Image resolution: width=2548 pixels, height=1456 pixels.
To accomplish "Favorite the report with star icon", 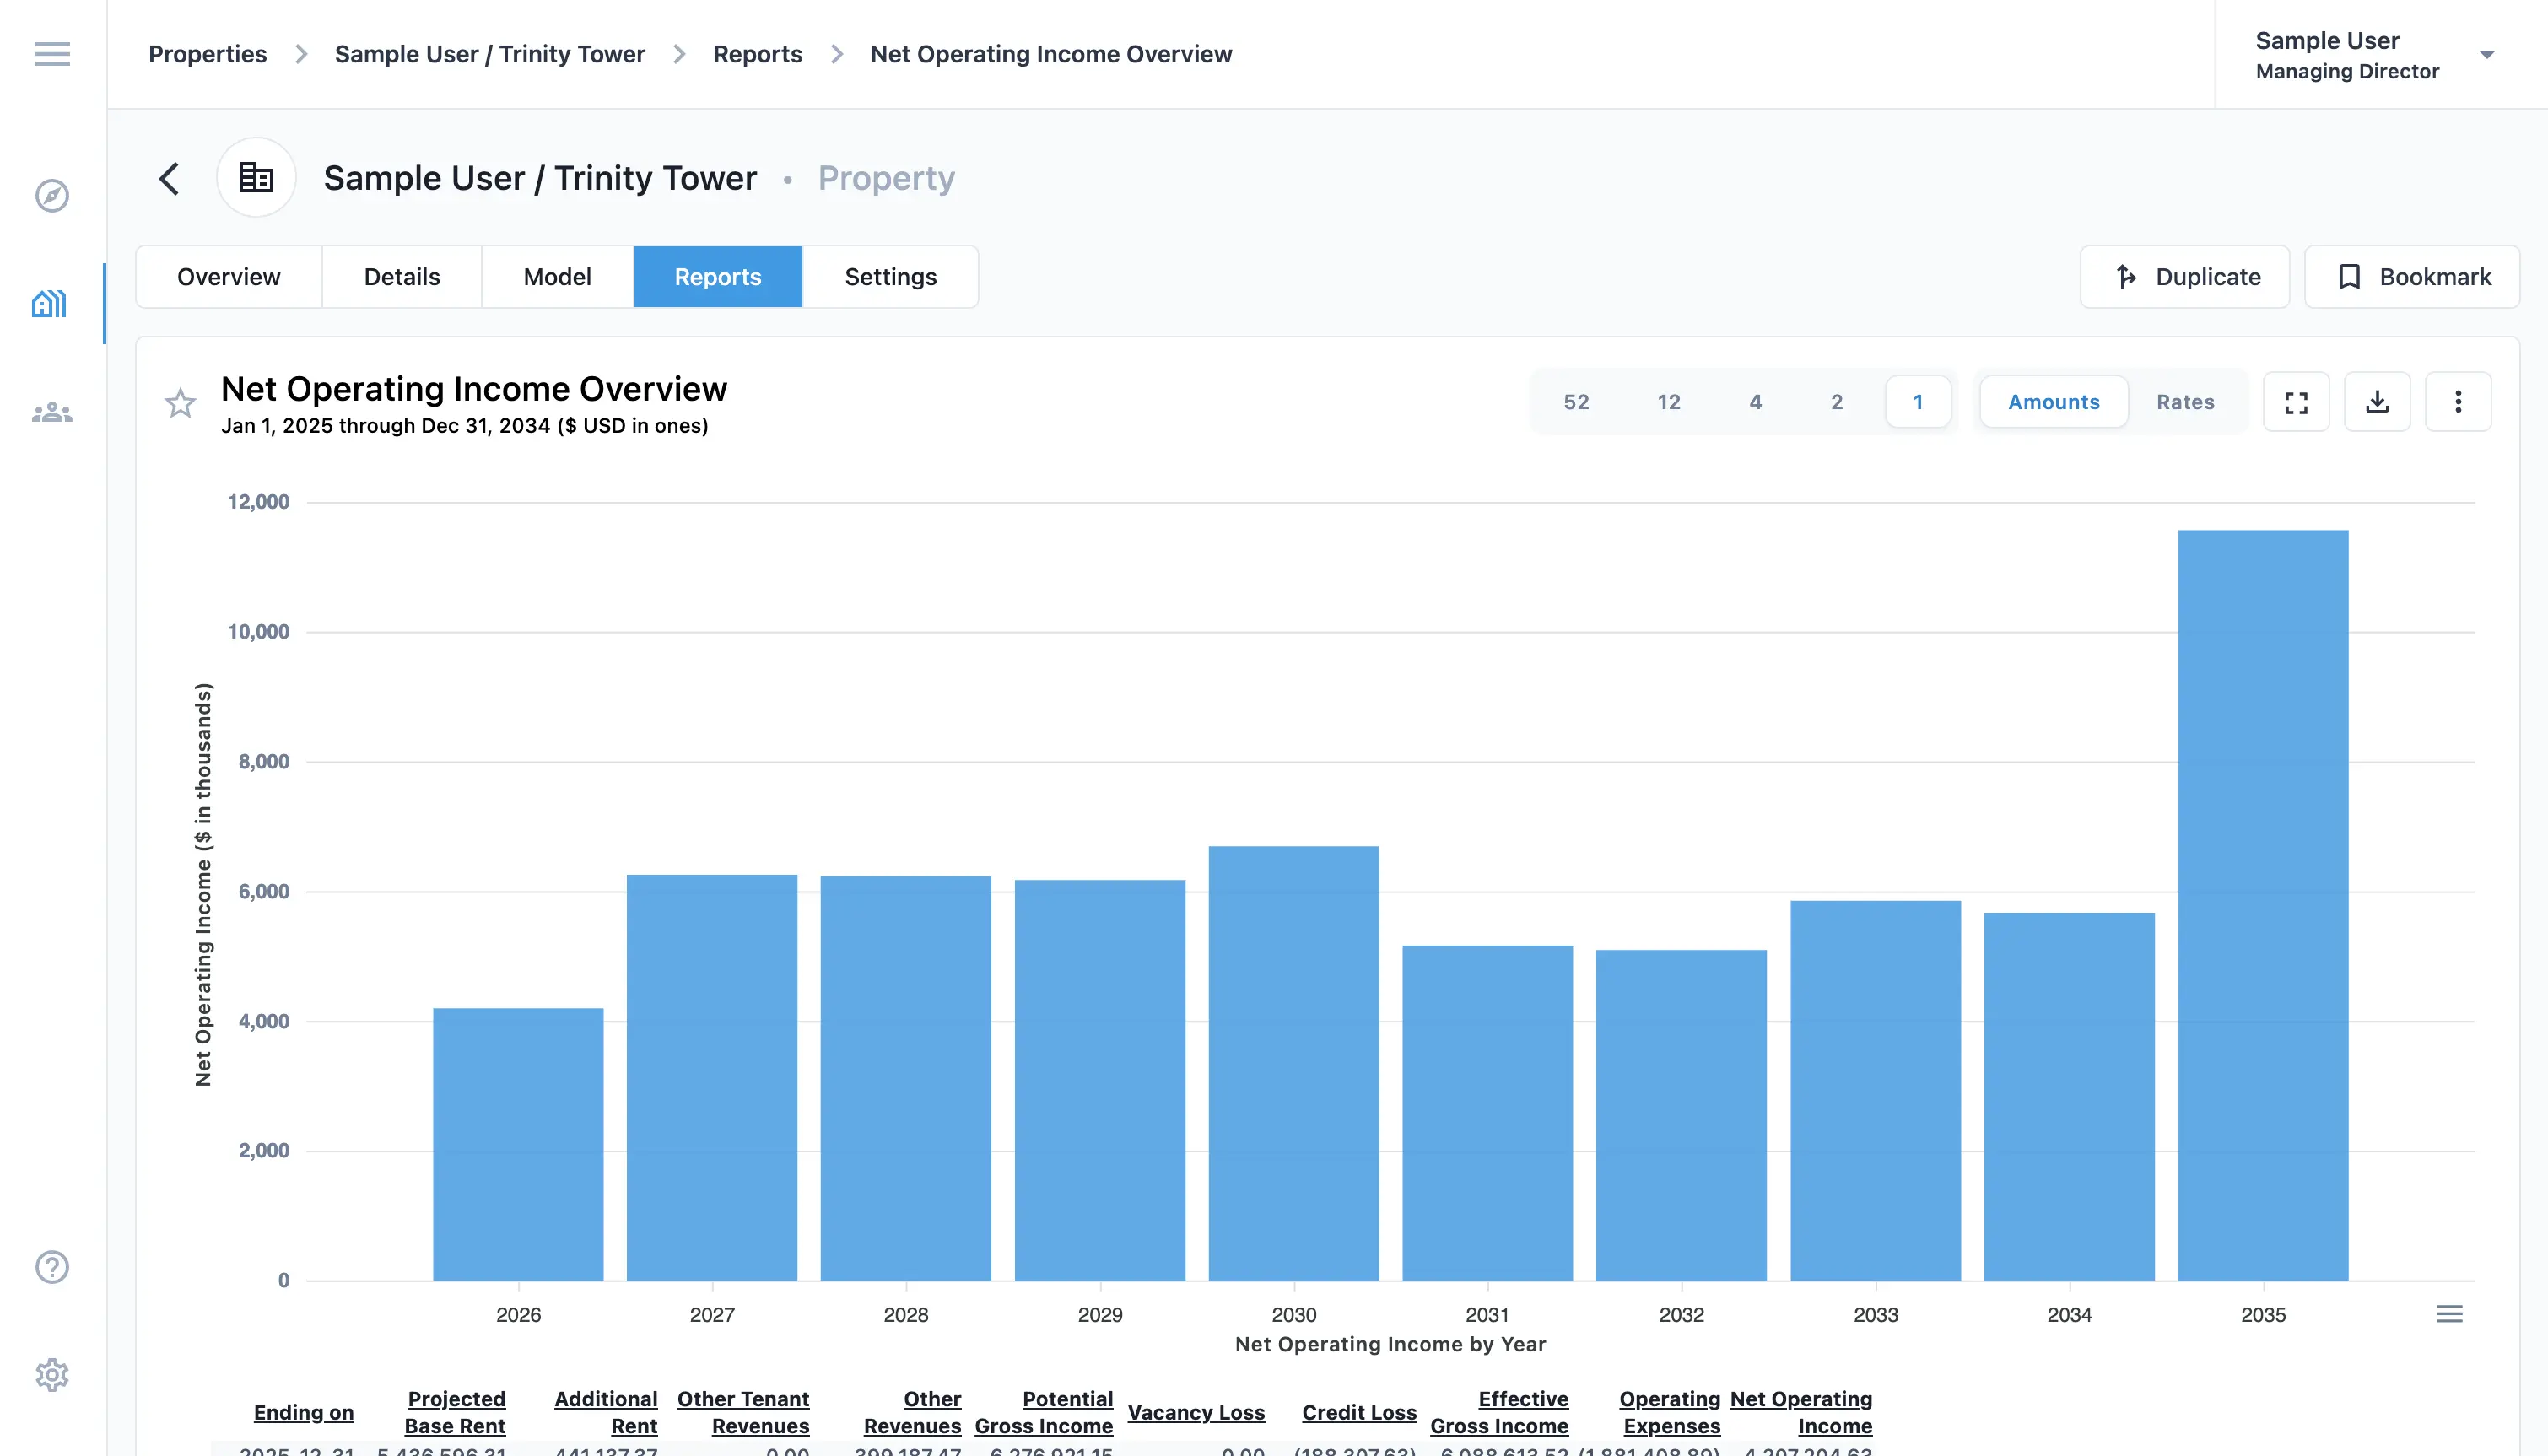I will [x=180, y=403].
